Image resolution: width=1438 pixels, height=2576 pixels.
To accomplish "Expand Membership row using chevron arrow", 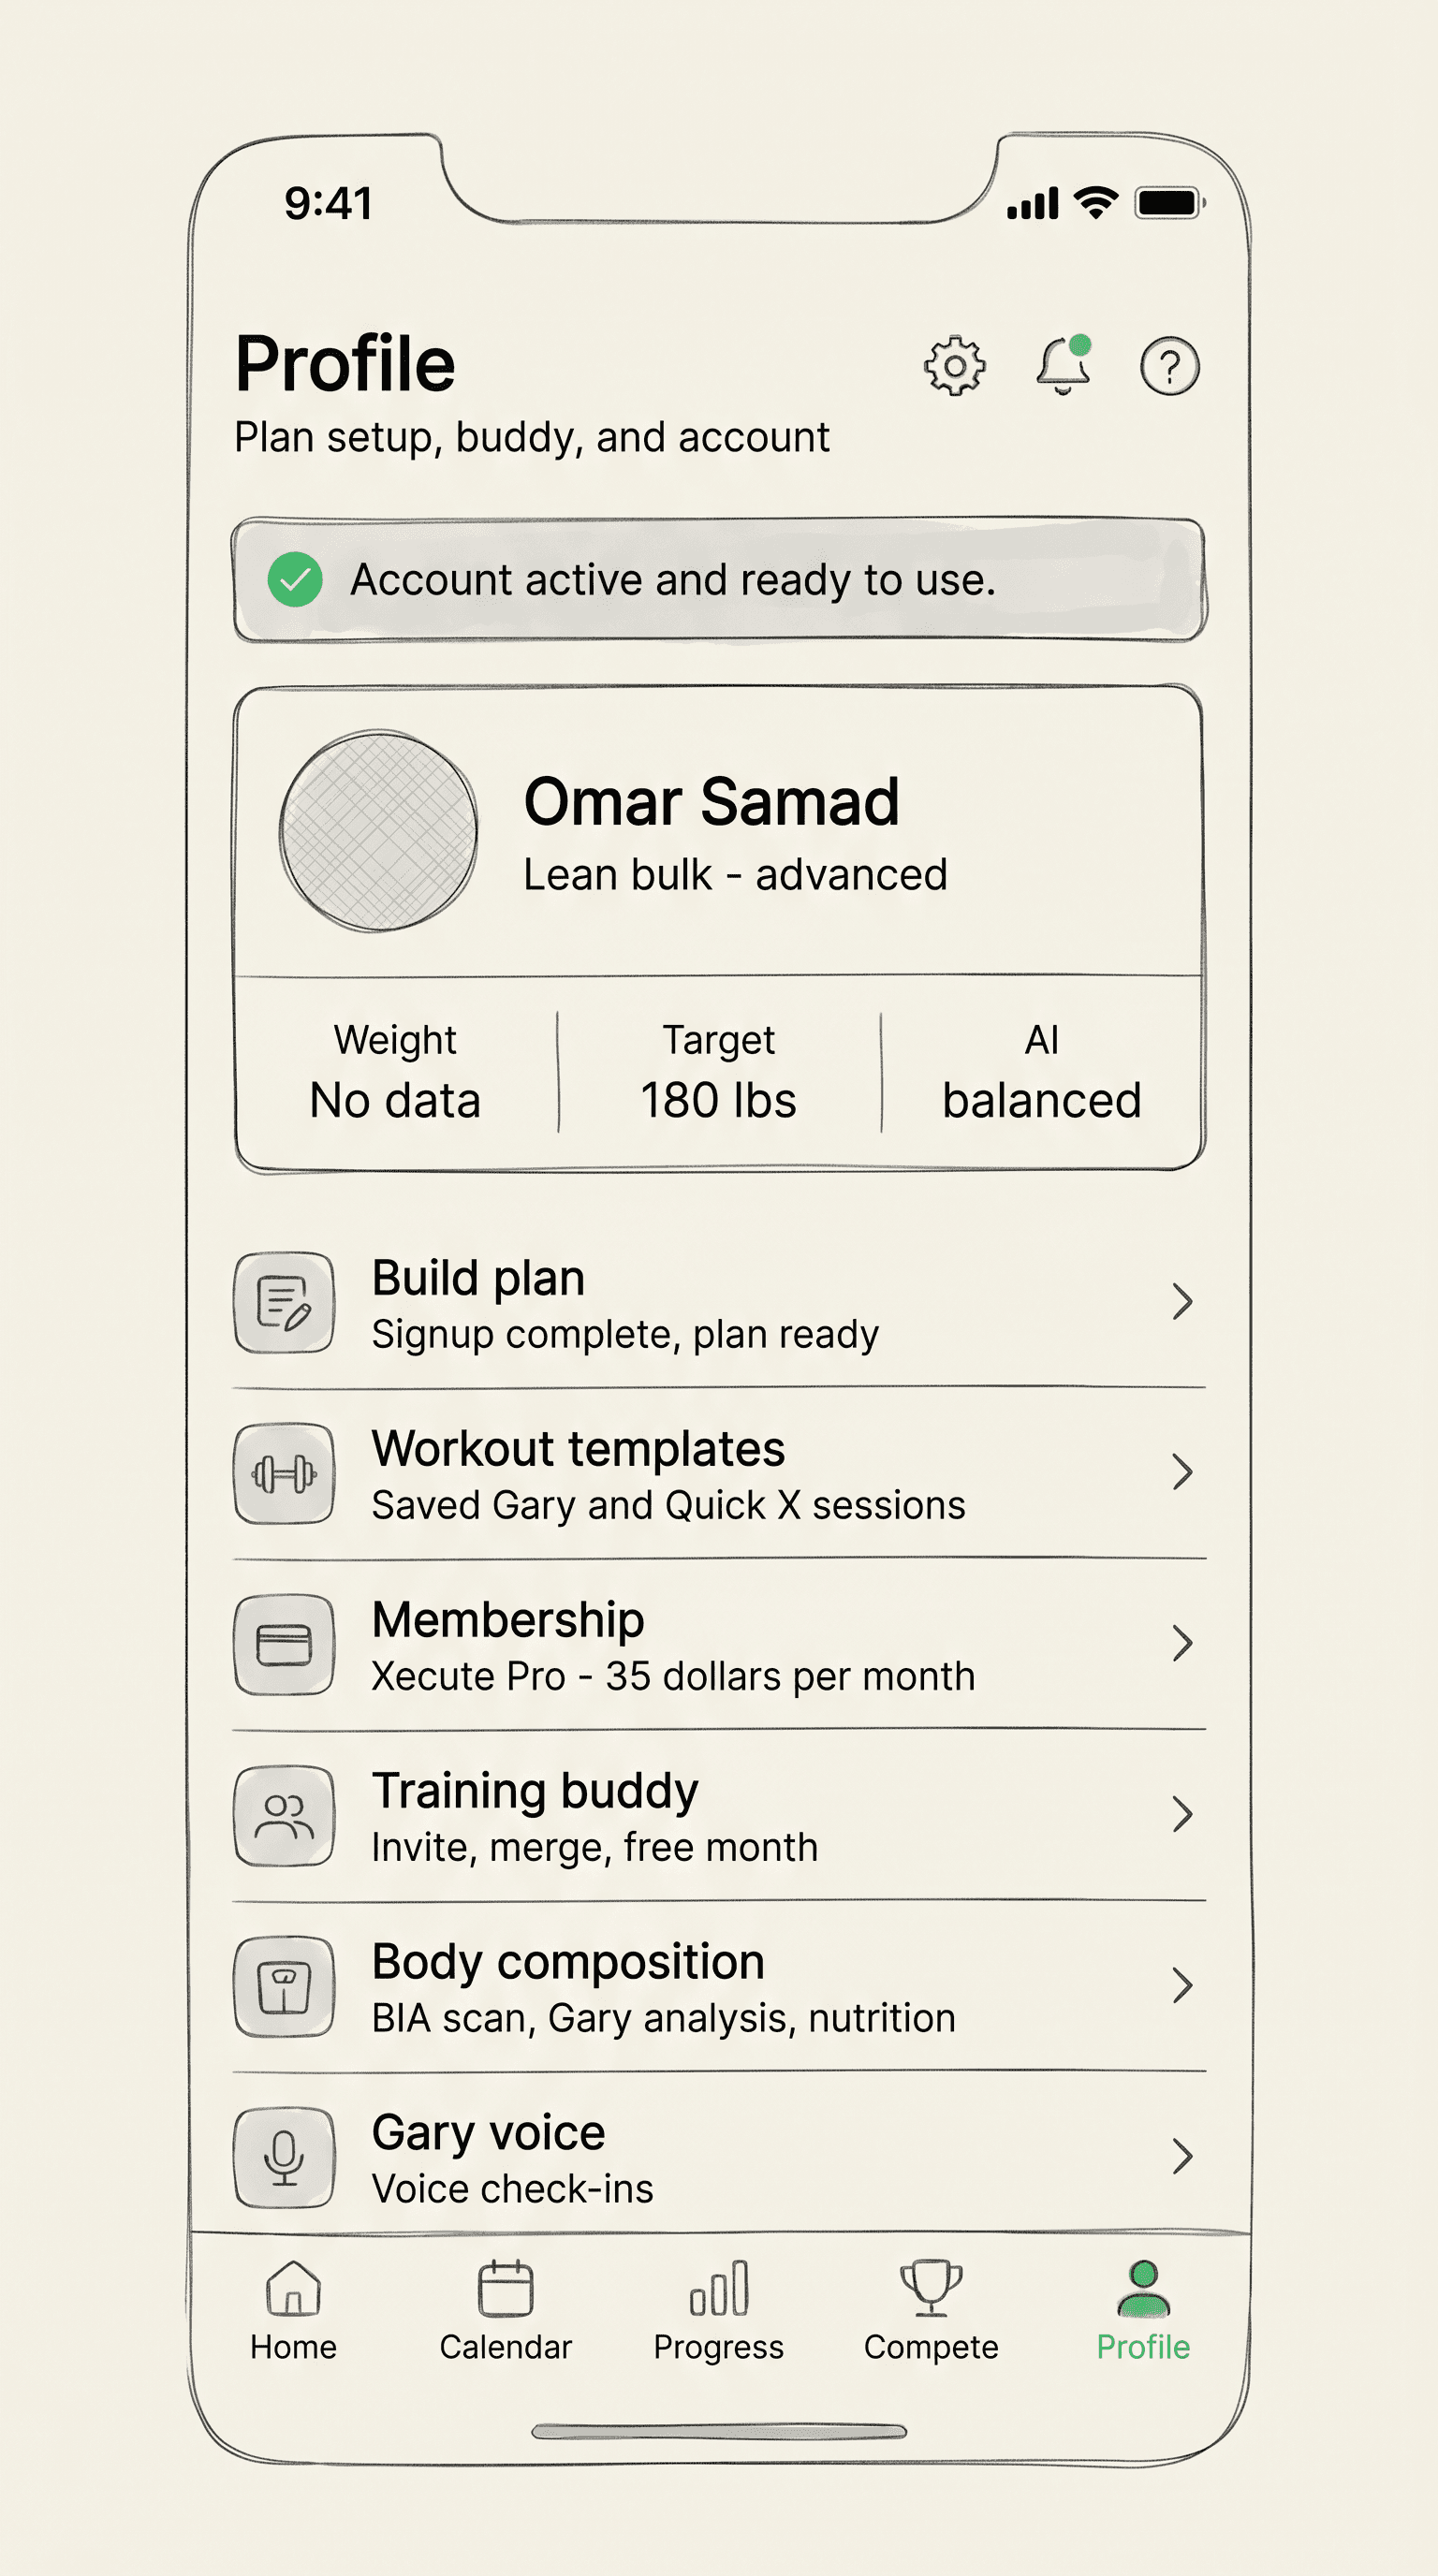I will pyautogui.click(x=1182, y=1643).
